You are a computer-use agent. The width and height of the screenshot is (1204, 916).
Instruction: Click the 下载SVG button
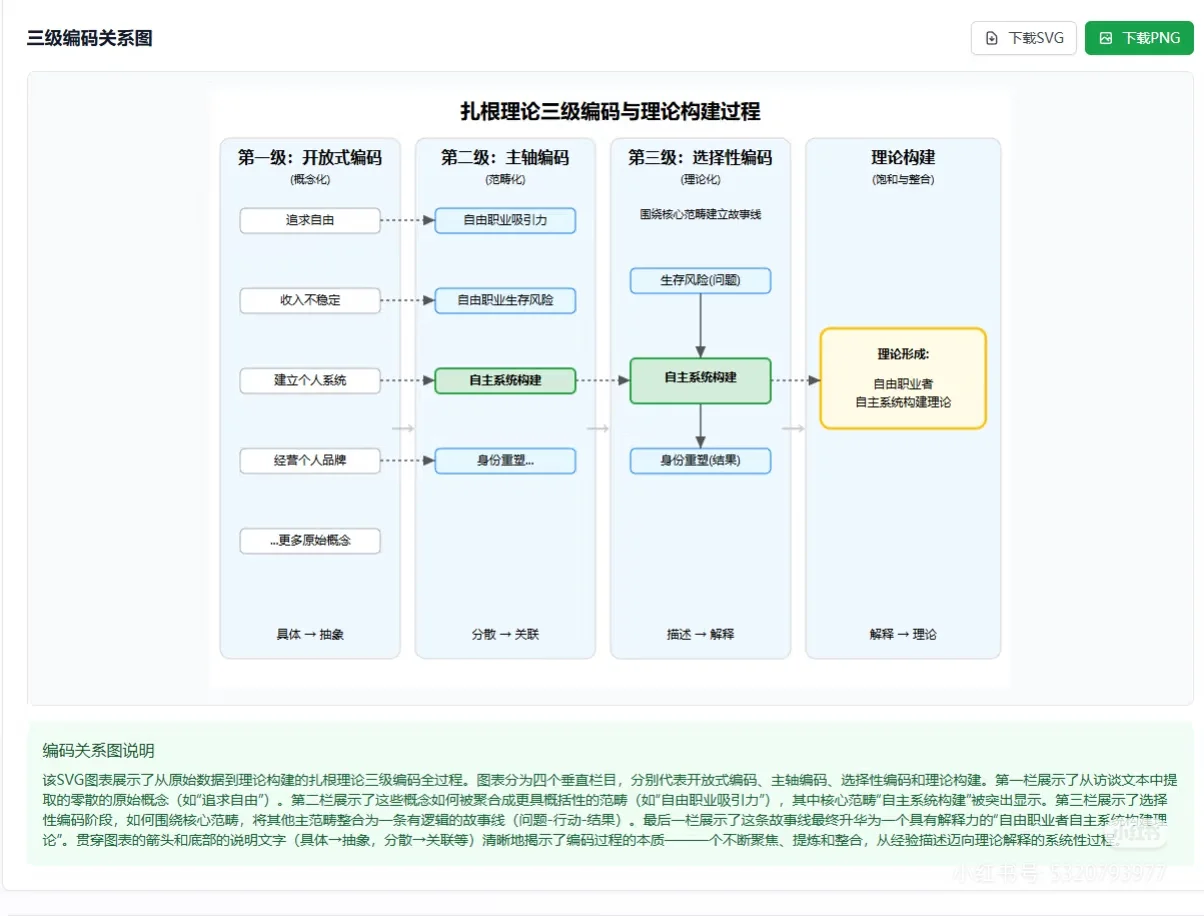coord(1023,37)
